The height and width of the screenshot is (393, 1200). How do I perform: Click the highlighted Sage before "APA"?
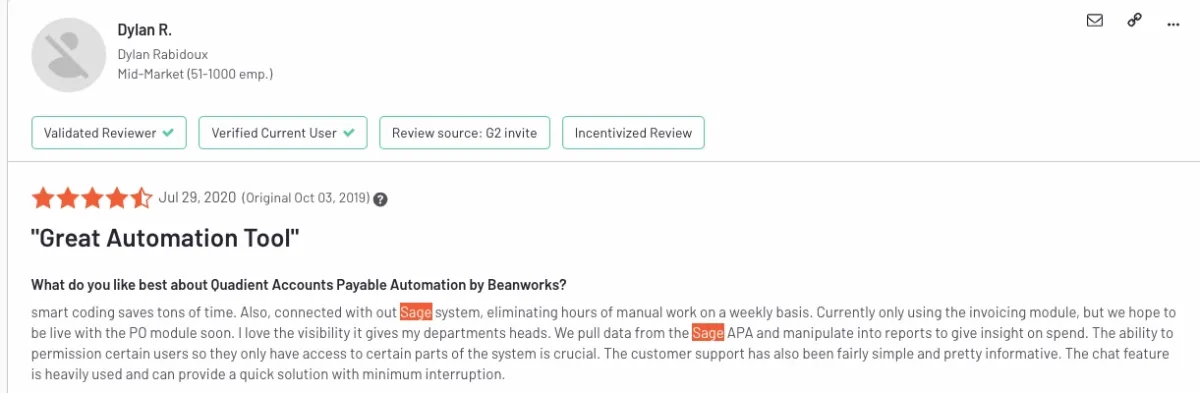click(x=708, y=332)
